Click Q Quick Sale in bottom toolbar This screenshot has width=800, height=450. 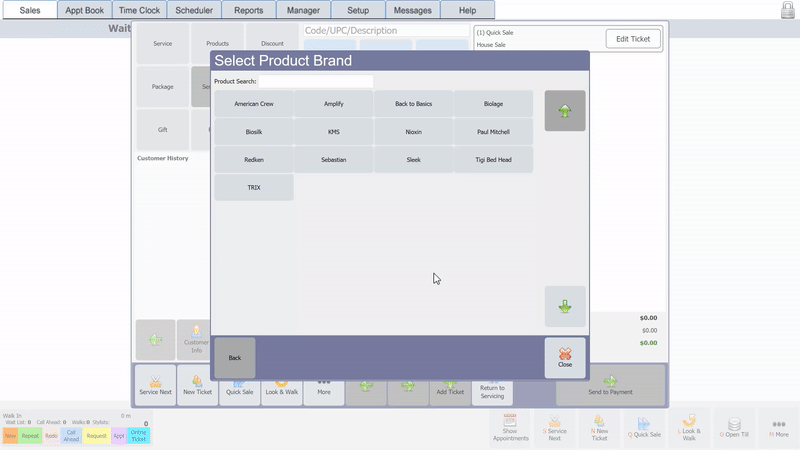[x=644, y=428]
